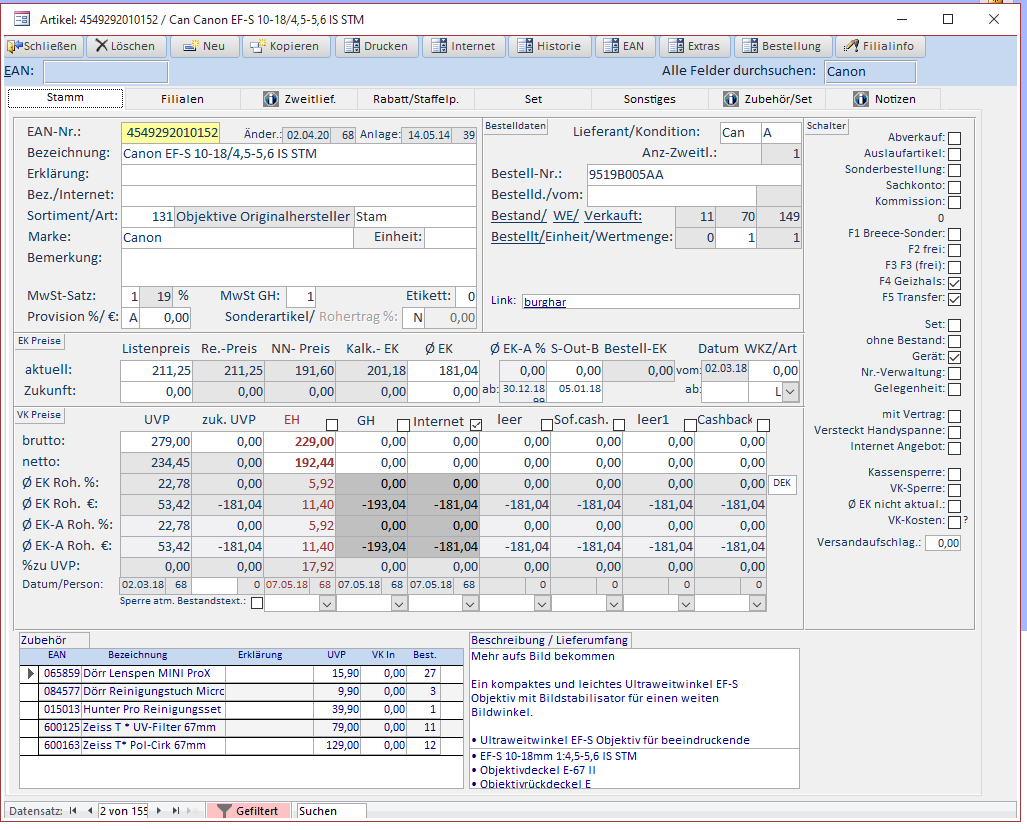Viewport: 1027px width, 830px height.
Task: Check the Sonderbestellung checkbox
Action: point(954,170)
